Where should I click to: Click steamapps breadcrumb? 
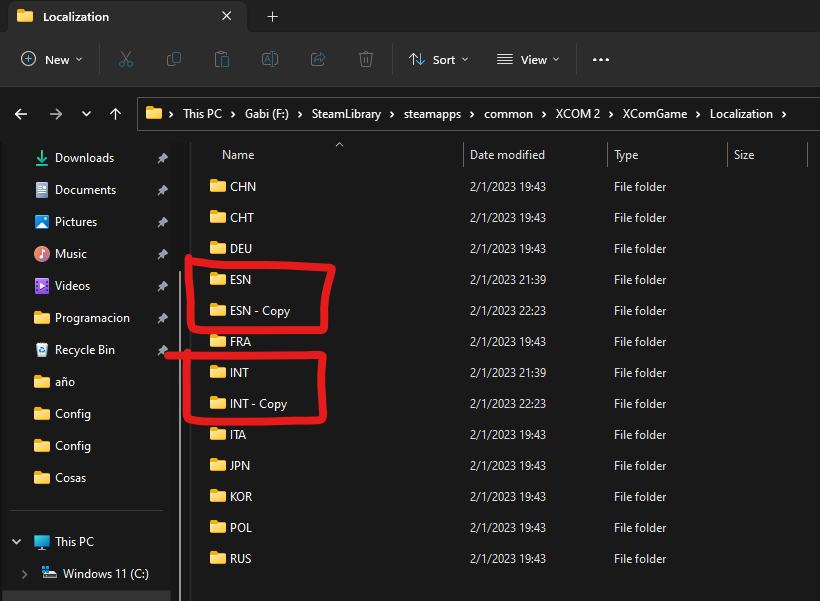click(x=432, y=114)
